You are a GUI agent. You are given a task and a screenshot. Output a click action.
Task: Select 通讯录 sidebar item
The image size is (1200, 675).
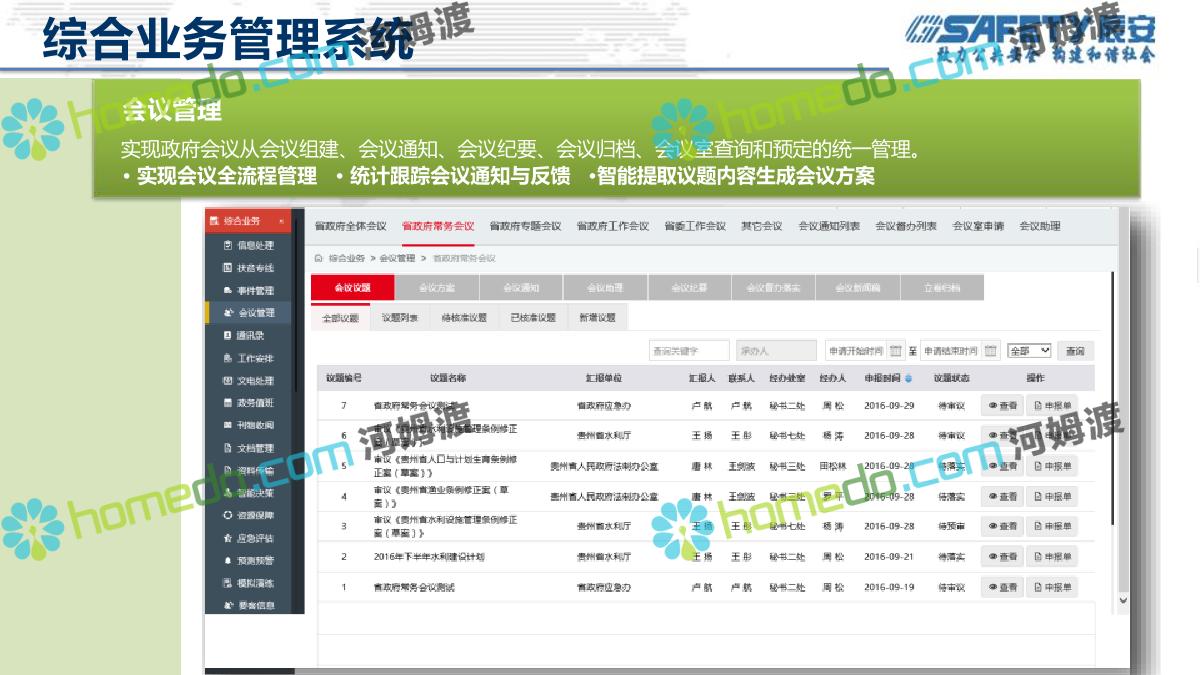click(x=250, y=336)
